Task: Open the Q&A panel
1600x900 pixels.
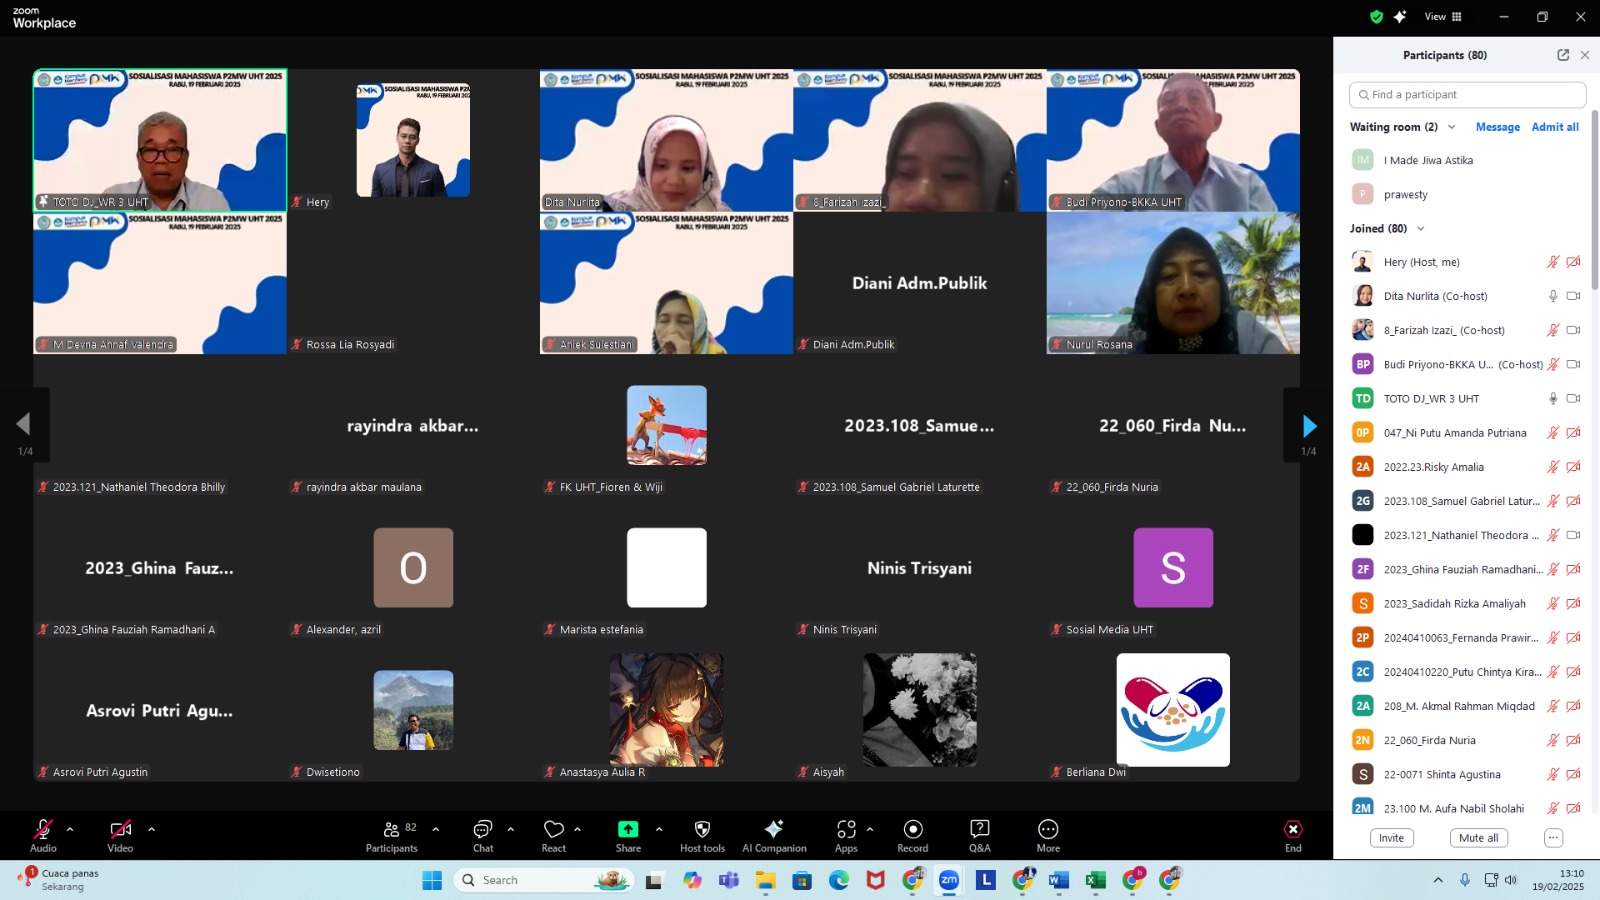Action: coord(979,835)
